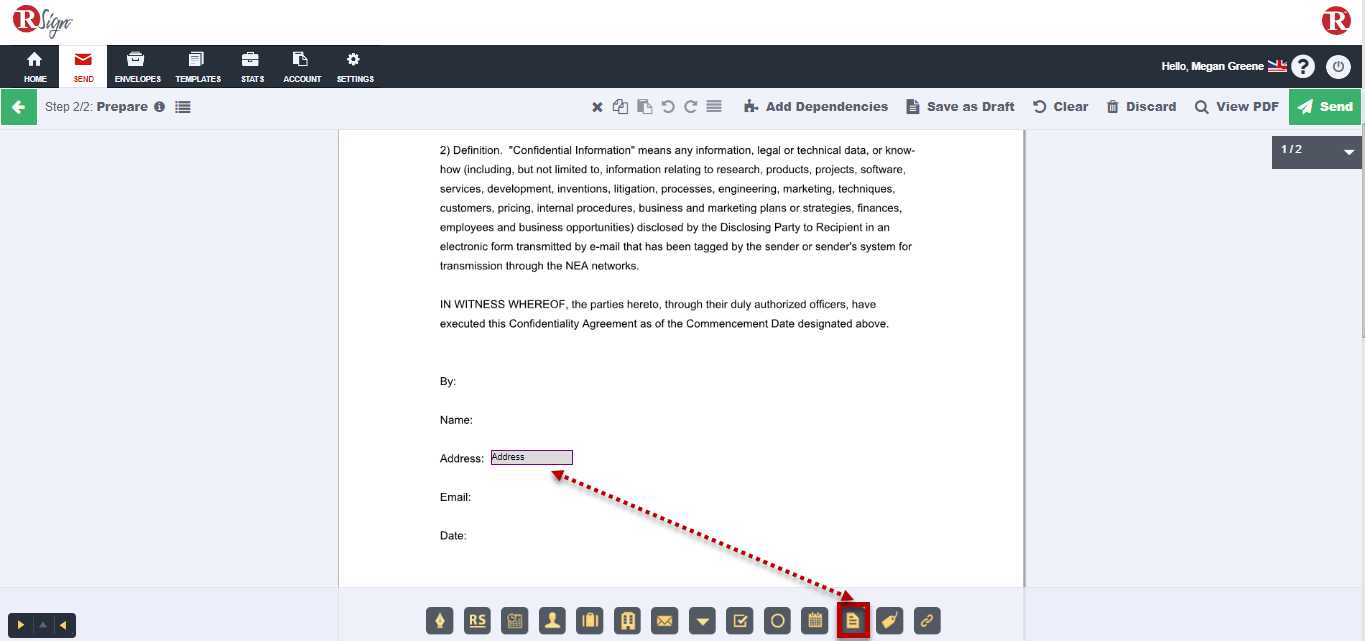Click the green Send button
Image resolution: width=1365 pixels, height=641 pixels.
click(x=1324, y=107)
